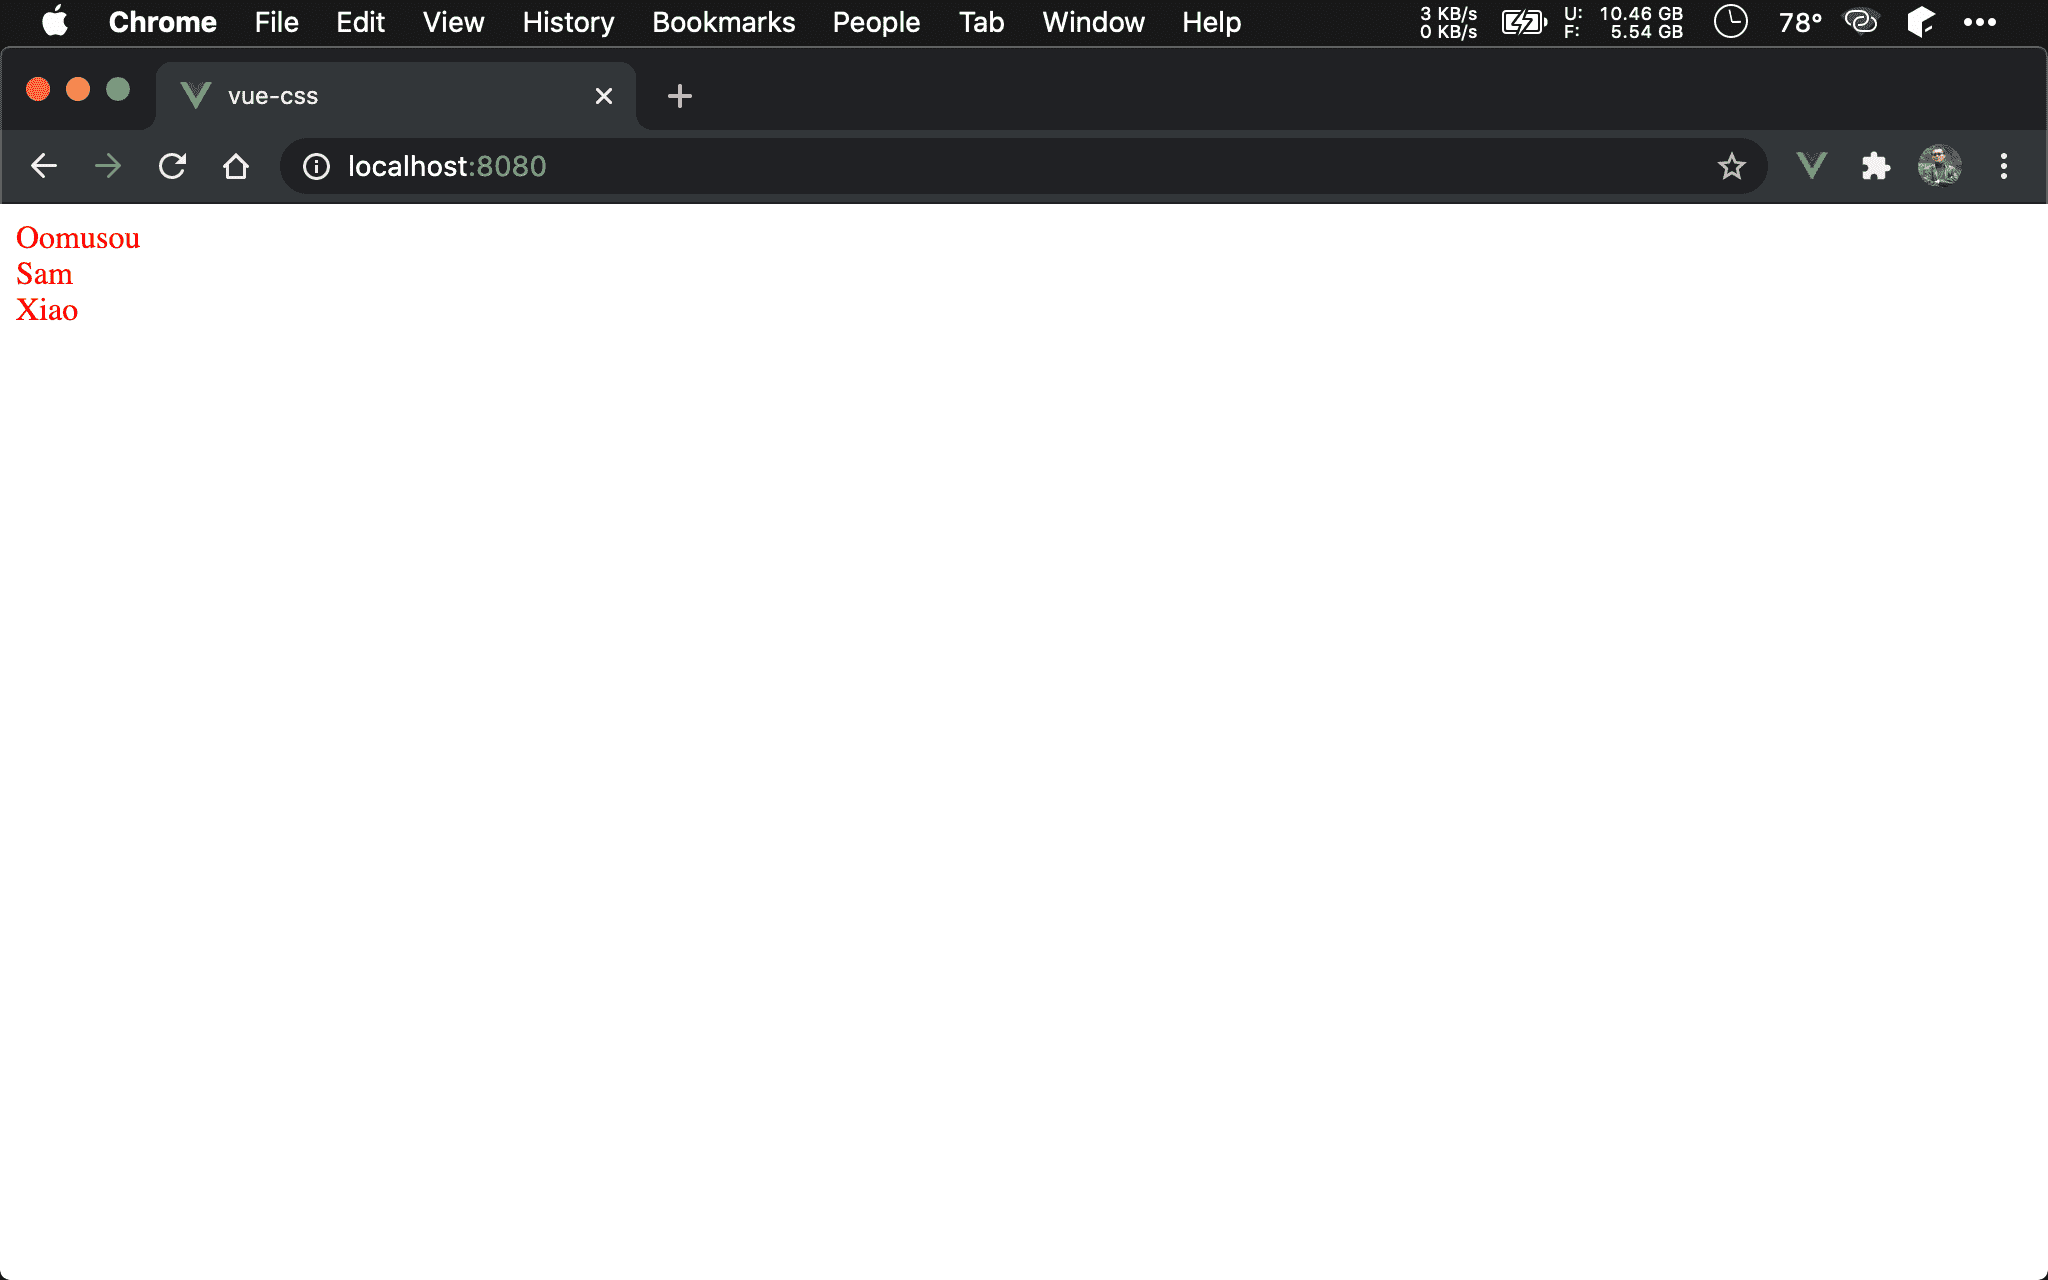Reload the localhost page
2048x1280 pixels.
pos(172,166)
